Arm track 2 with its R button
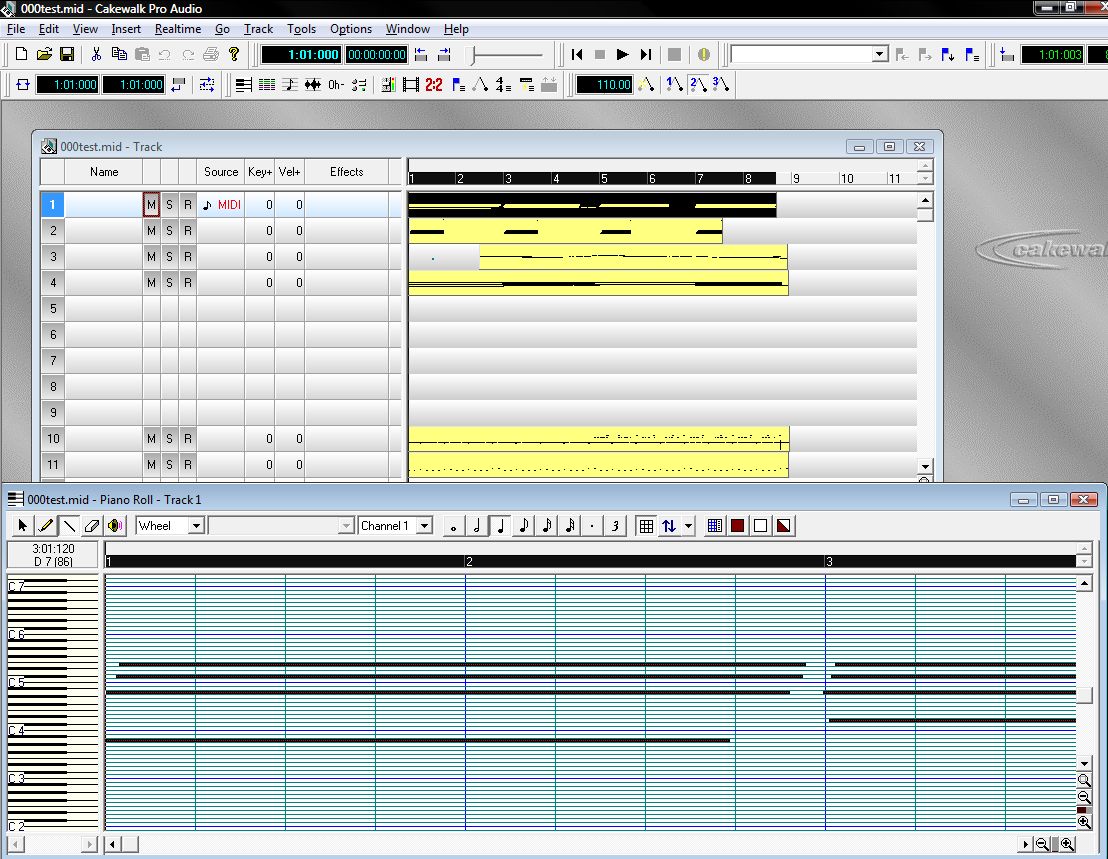 click(x=187, y=230)
